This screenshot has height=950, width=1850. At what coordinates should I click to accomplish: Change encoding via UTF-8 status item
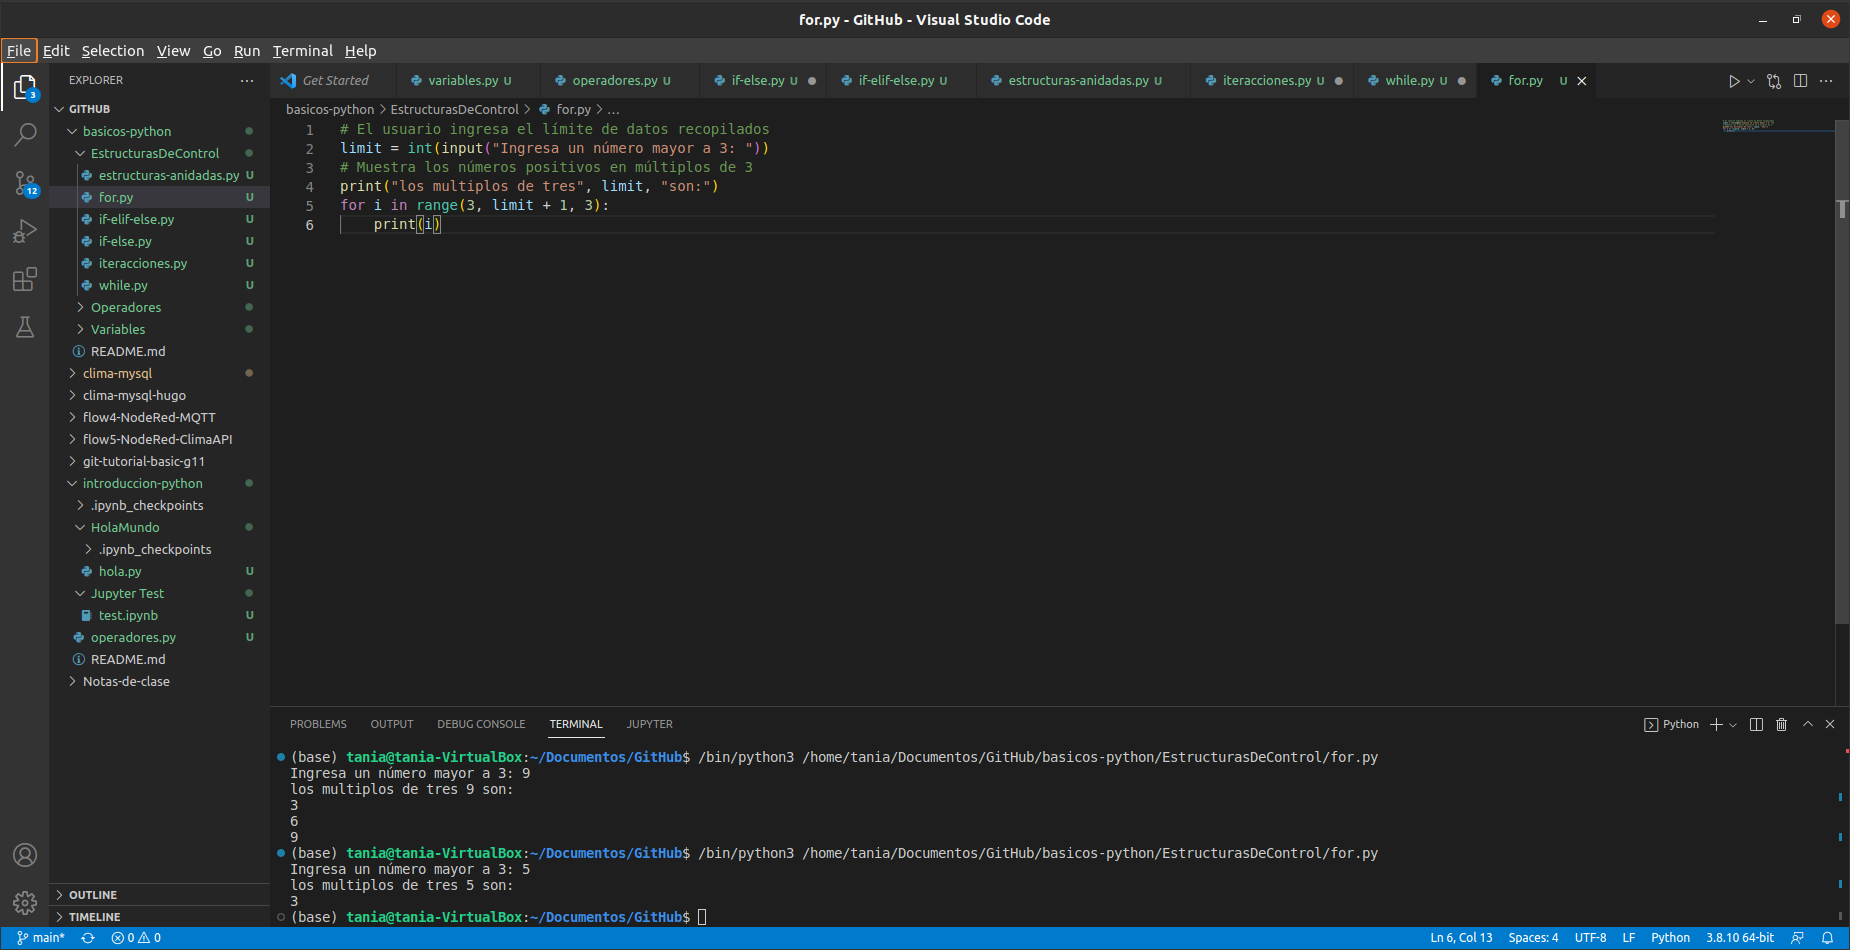pos(1590,938)
